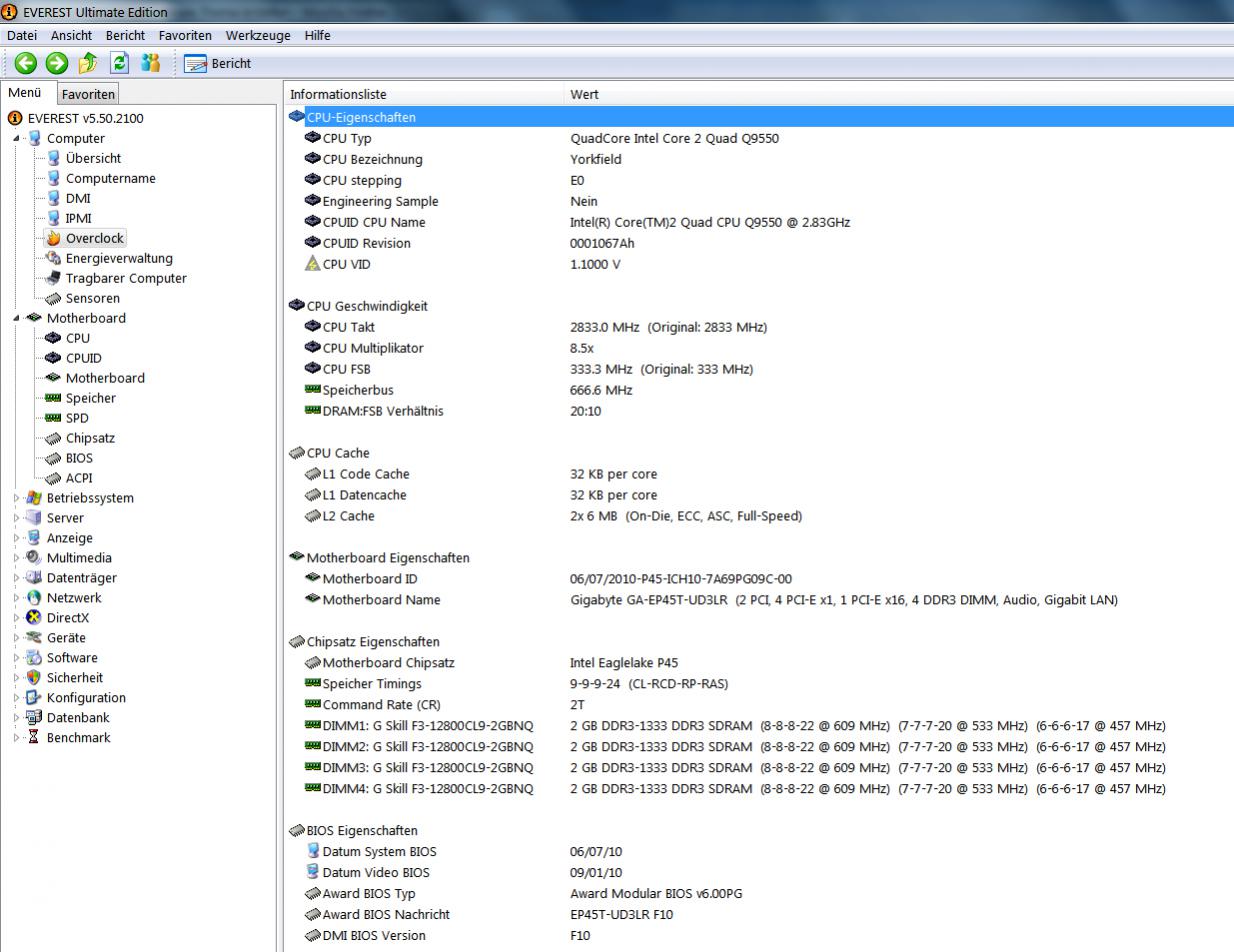
Task: Open the Hilfe menu
Action: (317, 35)
